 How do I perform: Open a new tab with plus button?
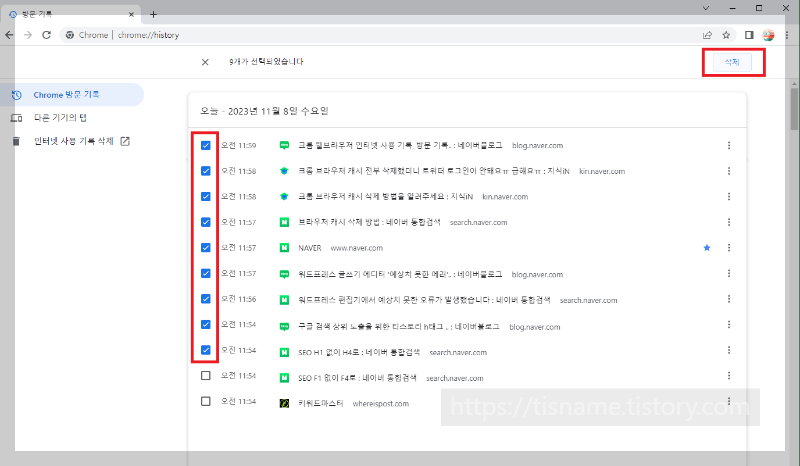[153, 14]
